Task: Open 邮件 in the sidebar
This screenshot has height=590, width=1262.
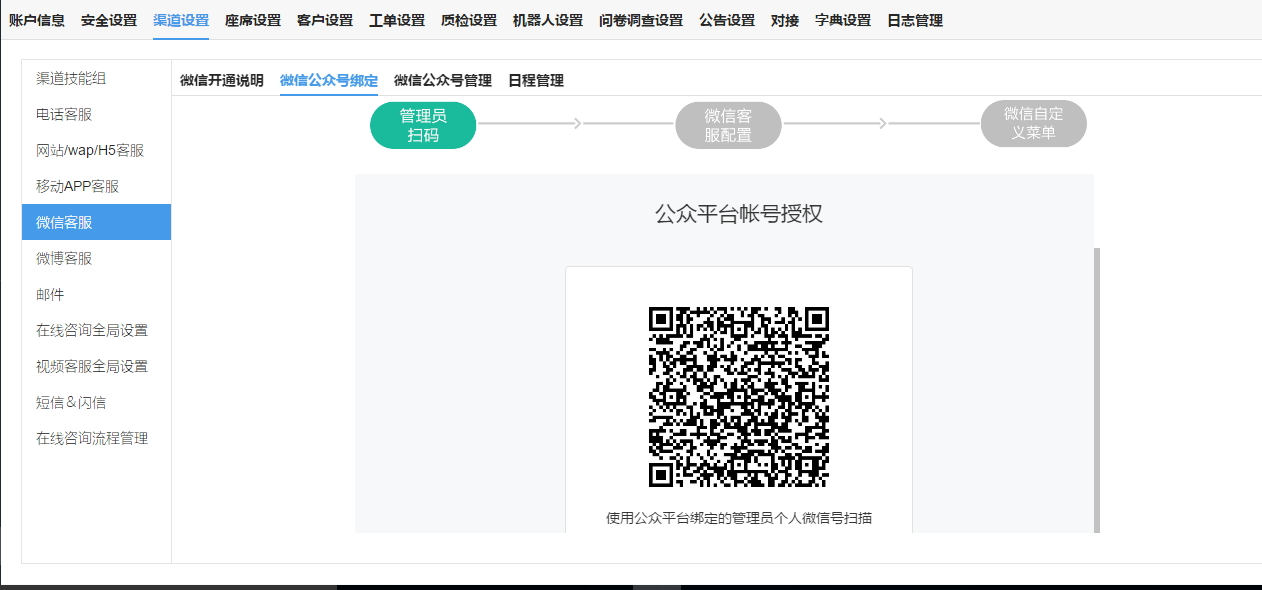Action: 96,294
